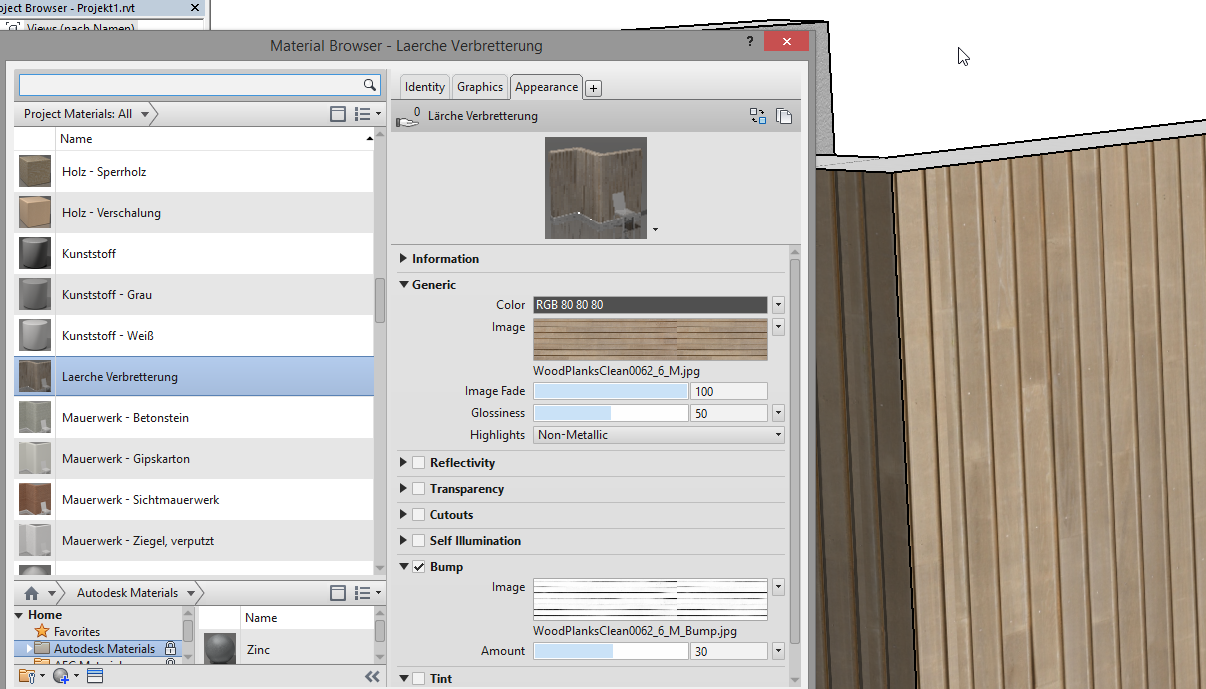The width and height of the screenshot is (1206, 689).
Task: Select Mauerwerk - Gipskarton material
Action: tap(194, 459)
